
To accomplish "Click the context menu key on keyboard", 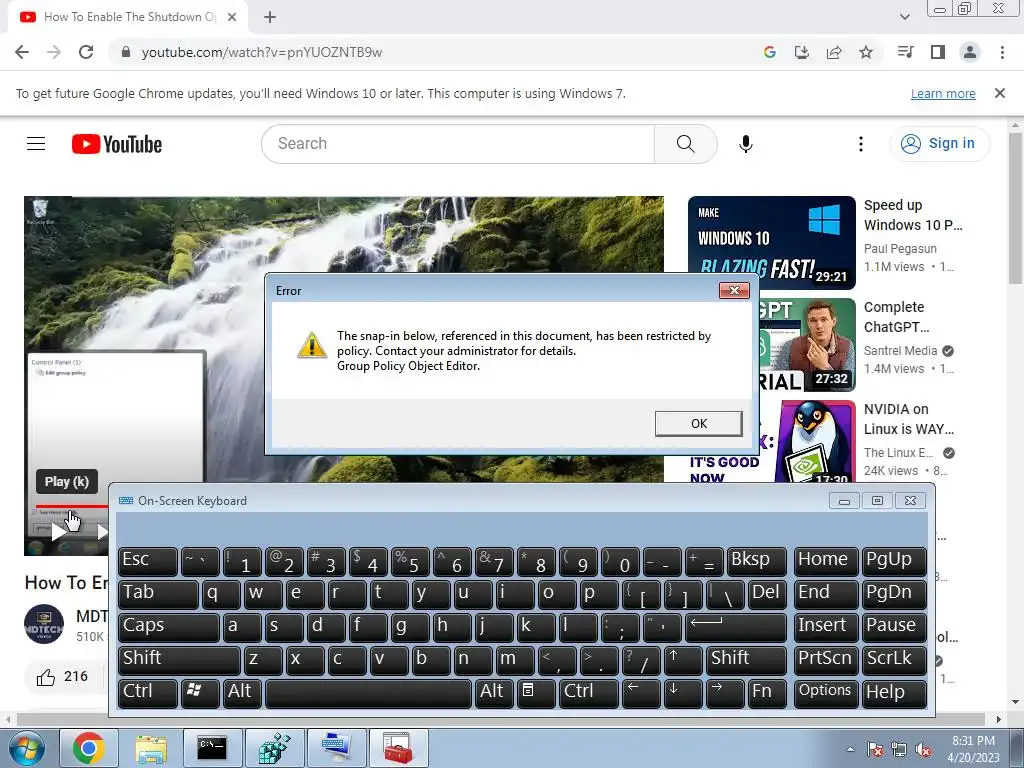I will [x=536, y=693].
